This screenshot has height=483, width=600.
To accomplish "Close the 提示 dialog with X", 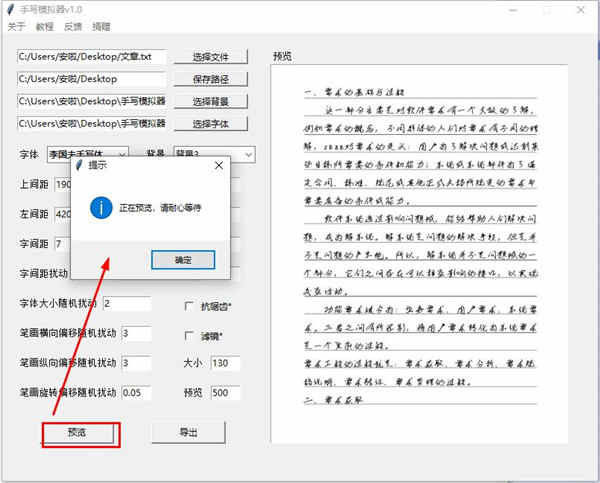I will tap(219, 165).
